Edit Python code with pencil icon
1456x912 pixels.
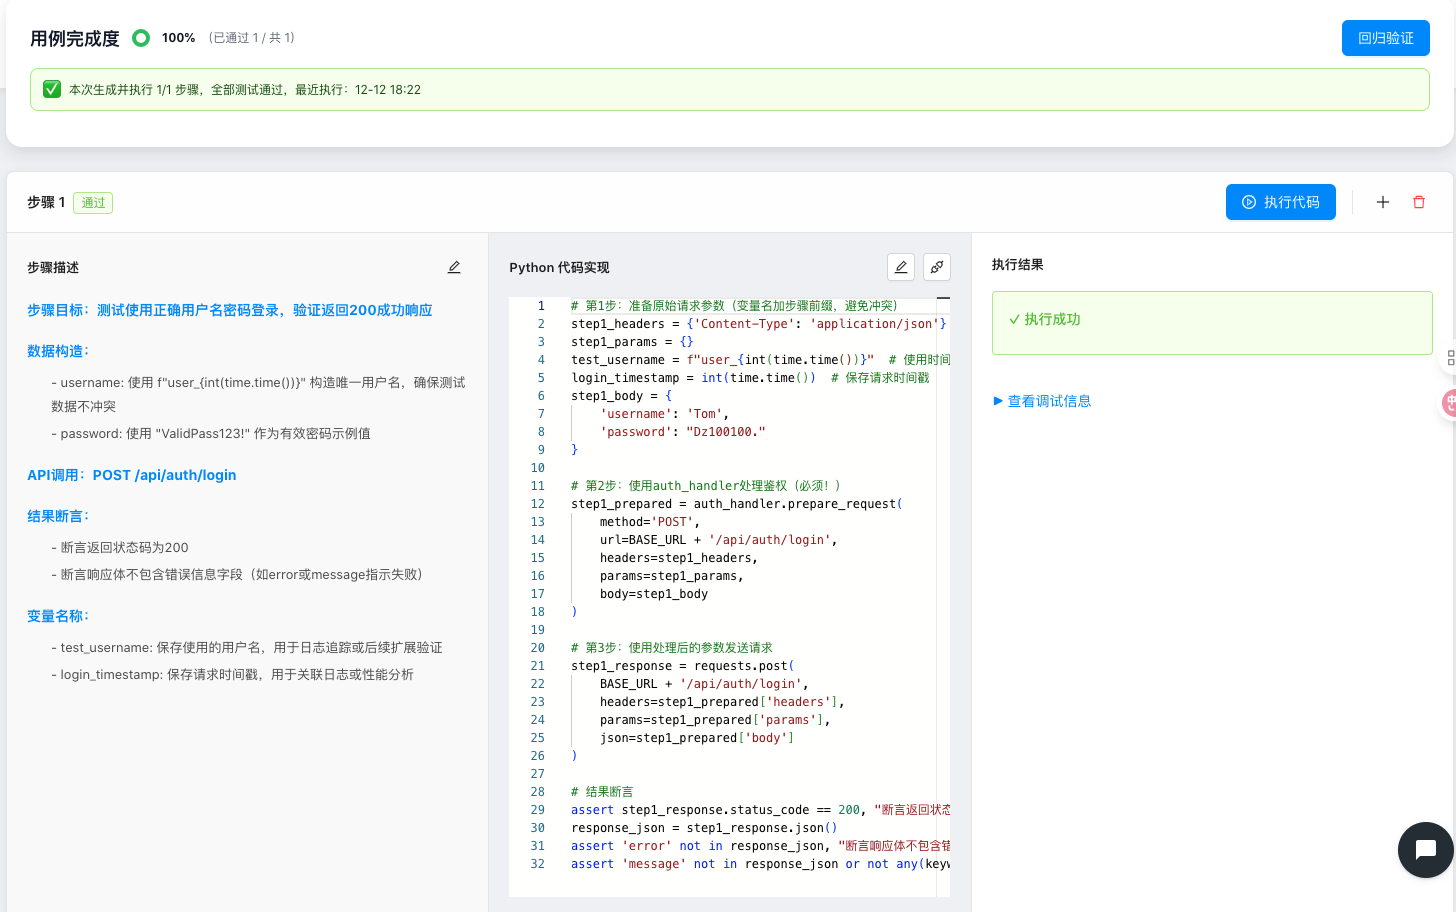point(901,267)
